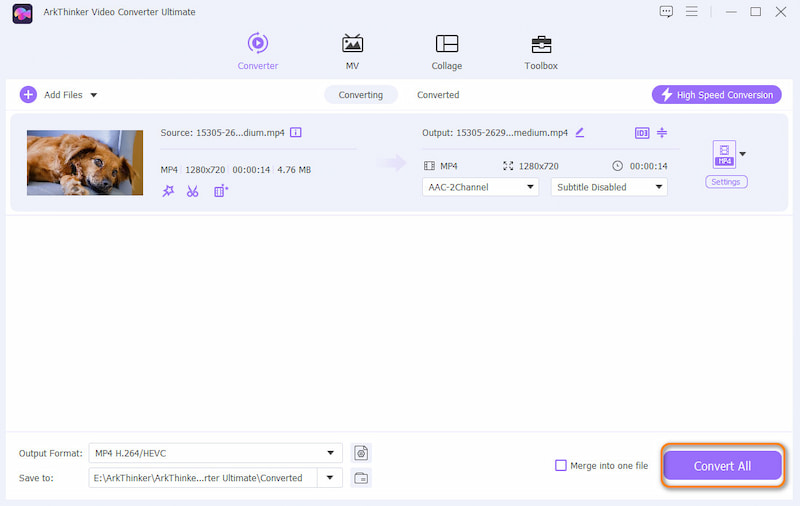Open the hamburger menu in title bar
This screenshot has height=506, width=800.
[691, 11]
